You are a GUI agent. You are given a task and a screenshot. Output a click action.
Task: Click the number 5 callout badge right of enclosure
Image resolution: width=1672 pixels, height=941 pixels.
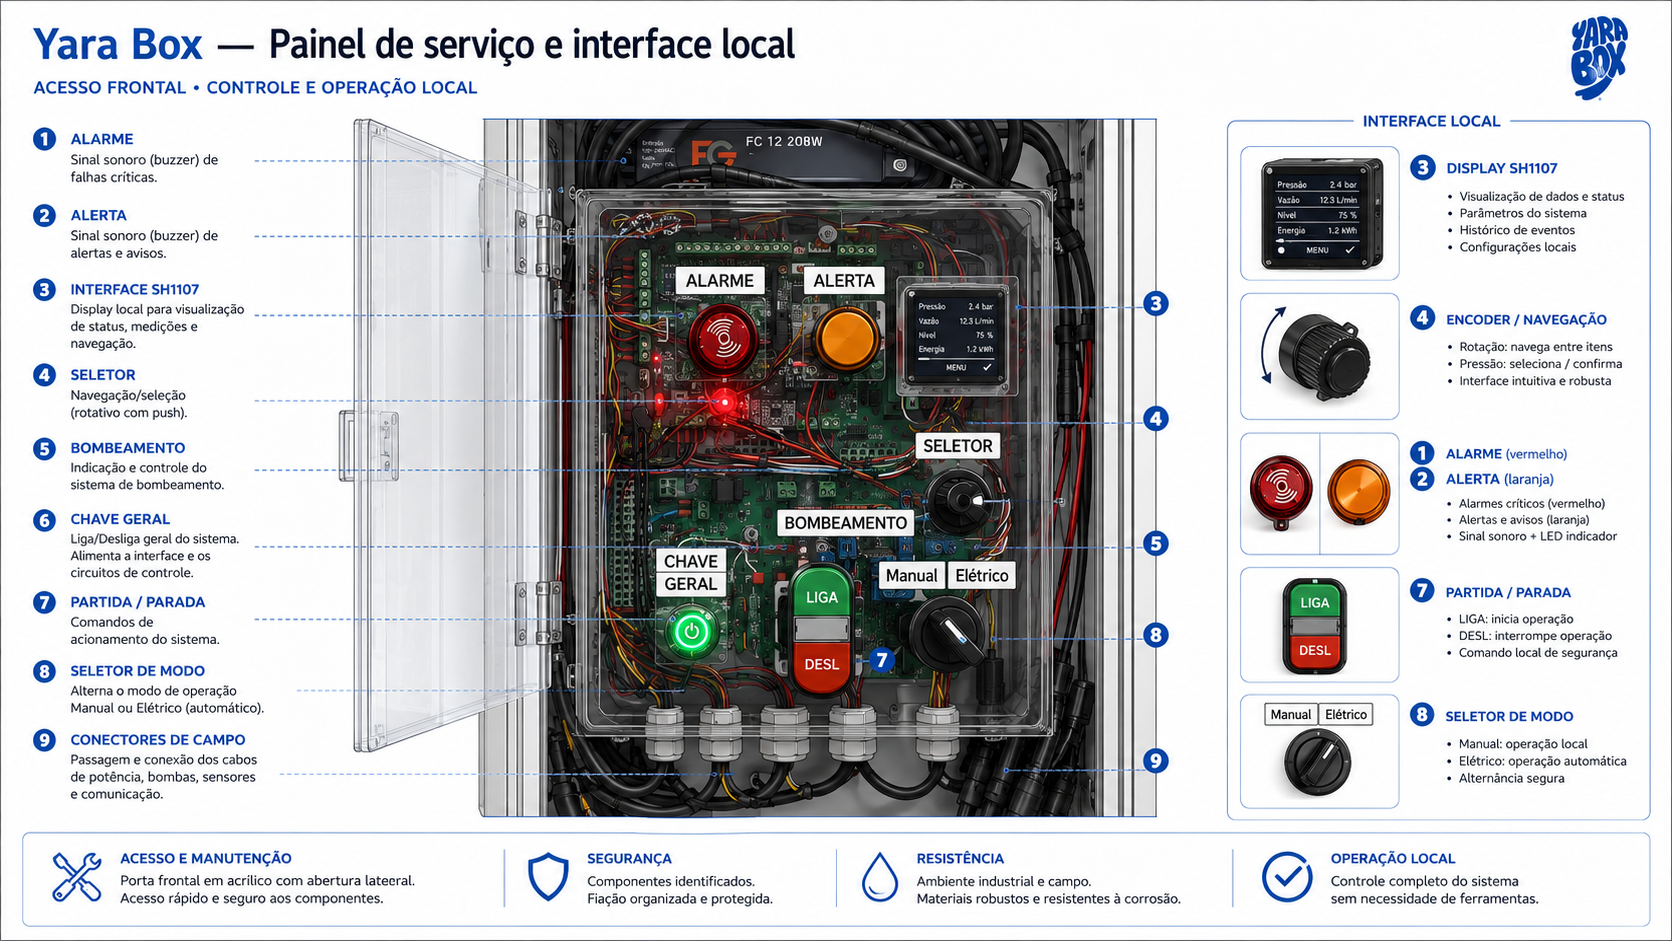[1156, 544]
